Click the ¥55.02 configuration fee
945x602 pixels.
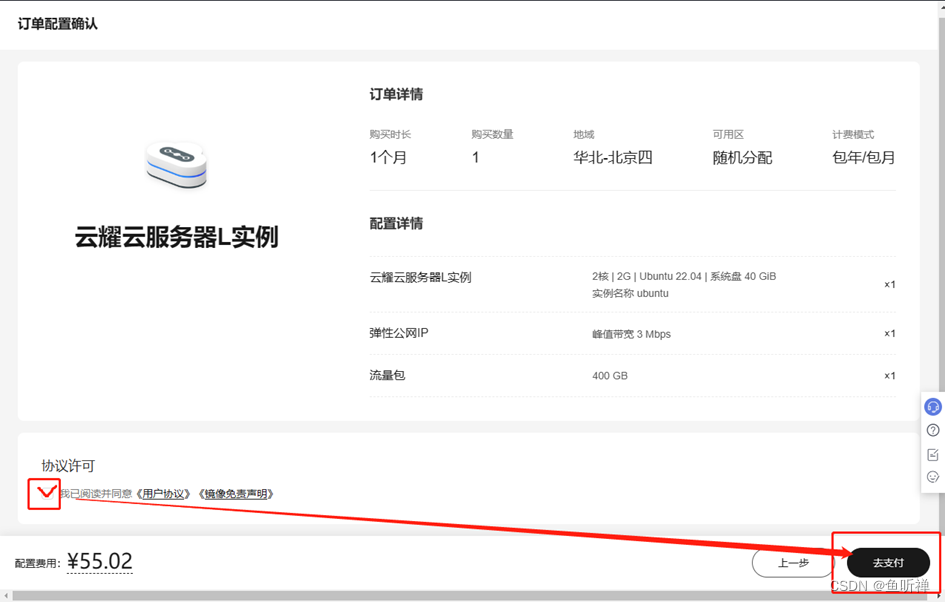pyautogui.click(x=99, y=562)
